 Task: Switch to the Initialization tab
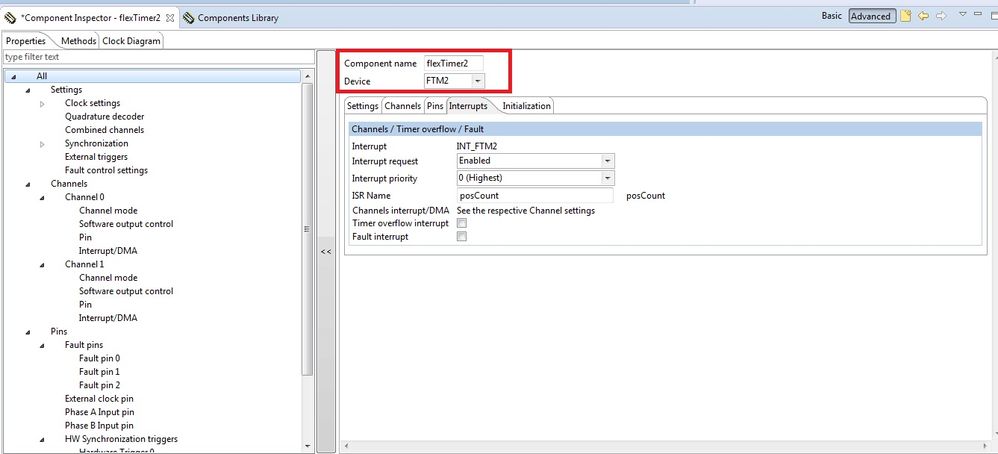526,106
